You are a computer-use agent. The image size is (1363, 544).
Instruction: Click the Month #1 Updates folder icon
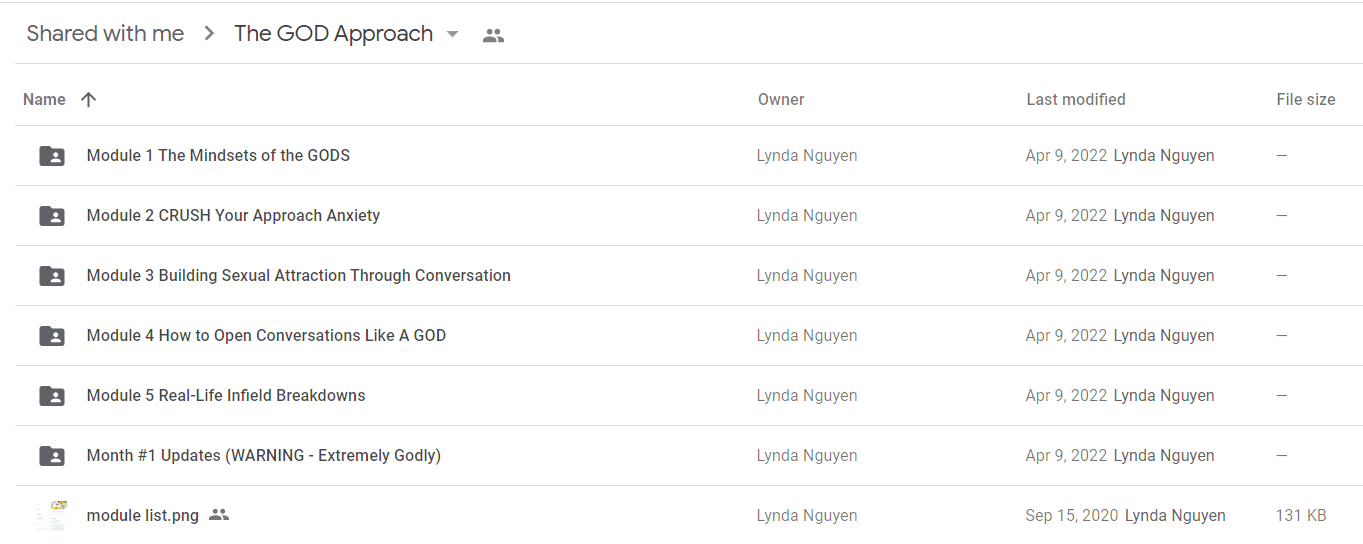[52, 456]
